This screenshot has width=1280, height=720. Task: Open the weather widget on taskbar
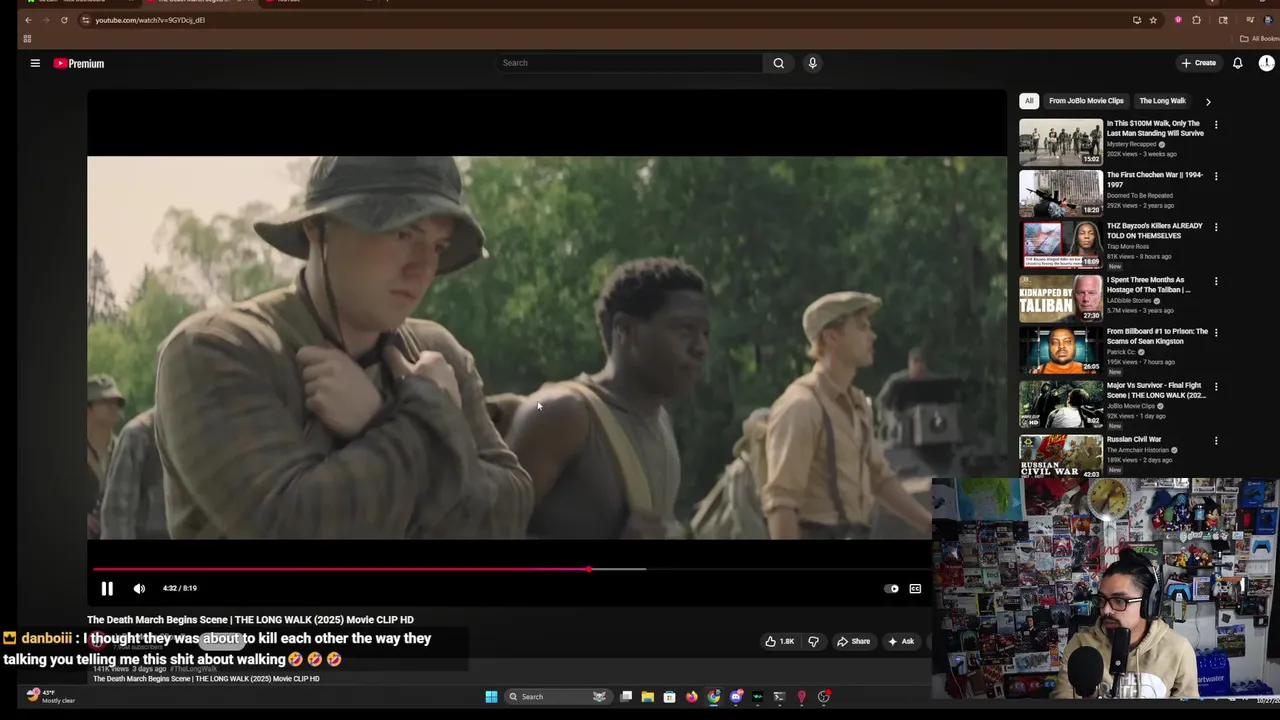(x=50, y=696)
